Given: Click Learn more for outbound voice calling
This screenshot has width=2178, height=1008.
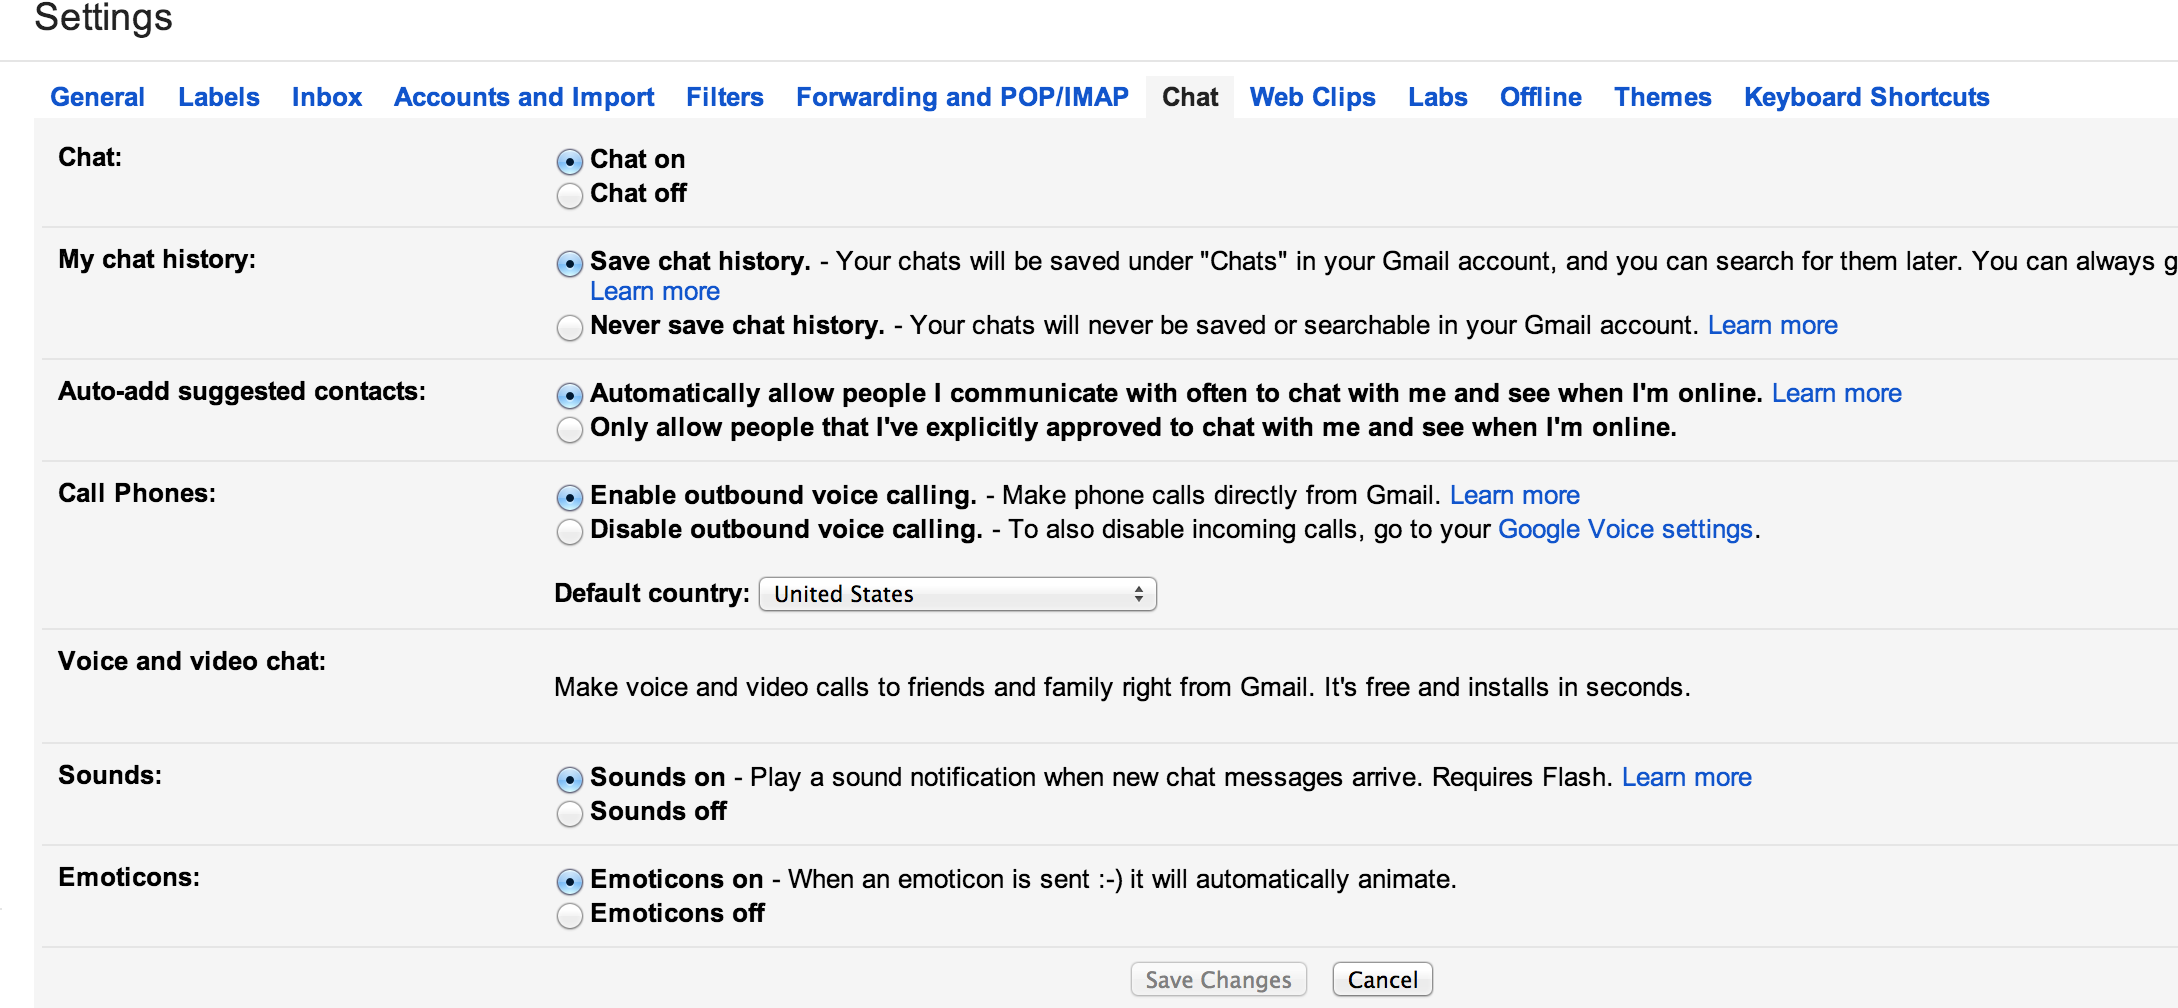Looking at the screenshot, I should [x=1514, y=495].
